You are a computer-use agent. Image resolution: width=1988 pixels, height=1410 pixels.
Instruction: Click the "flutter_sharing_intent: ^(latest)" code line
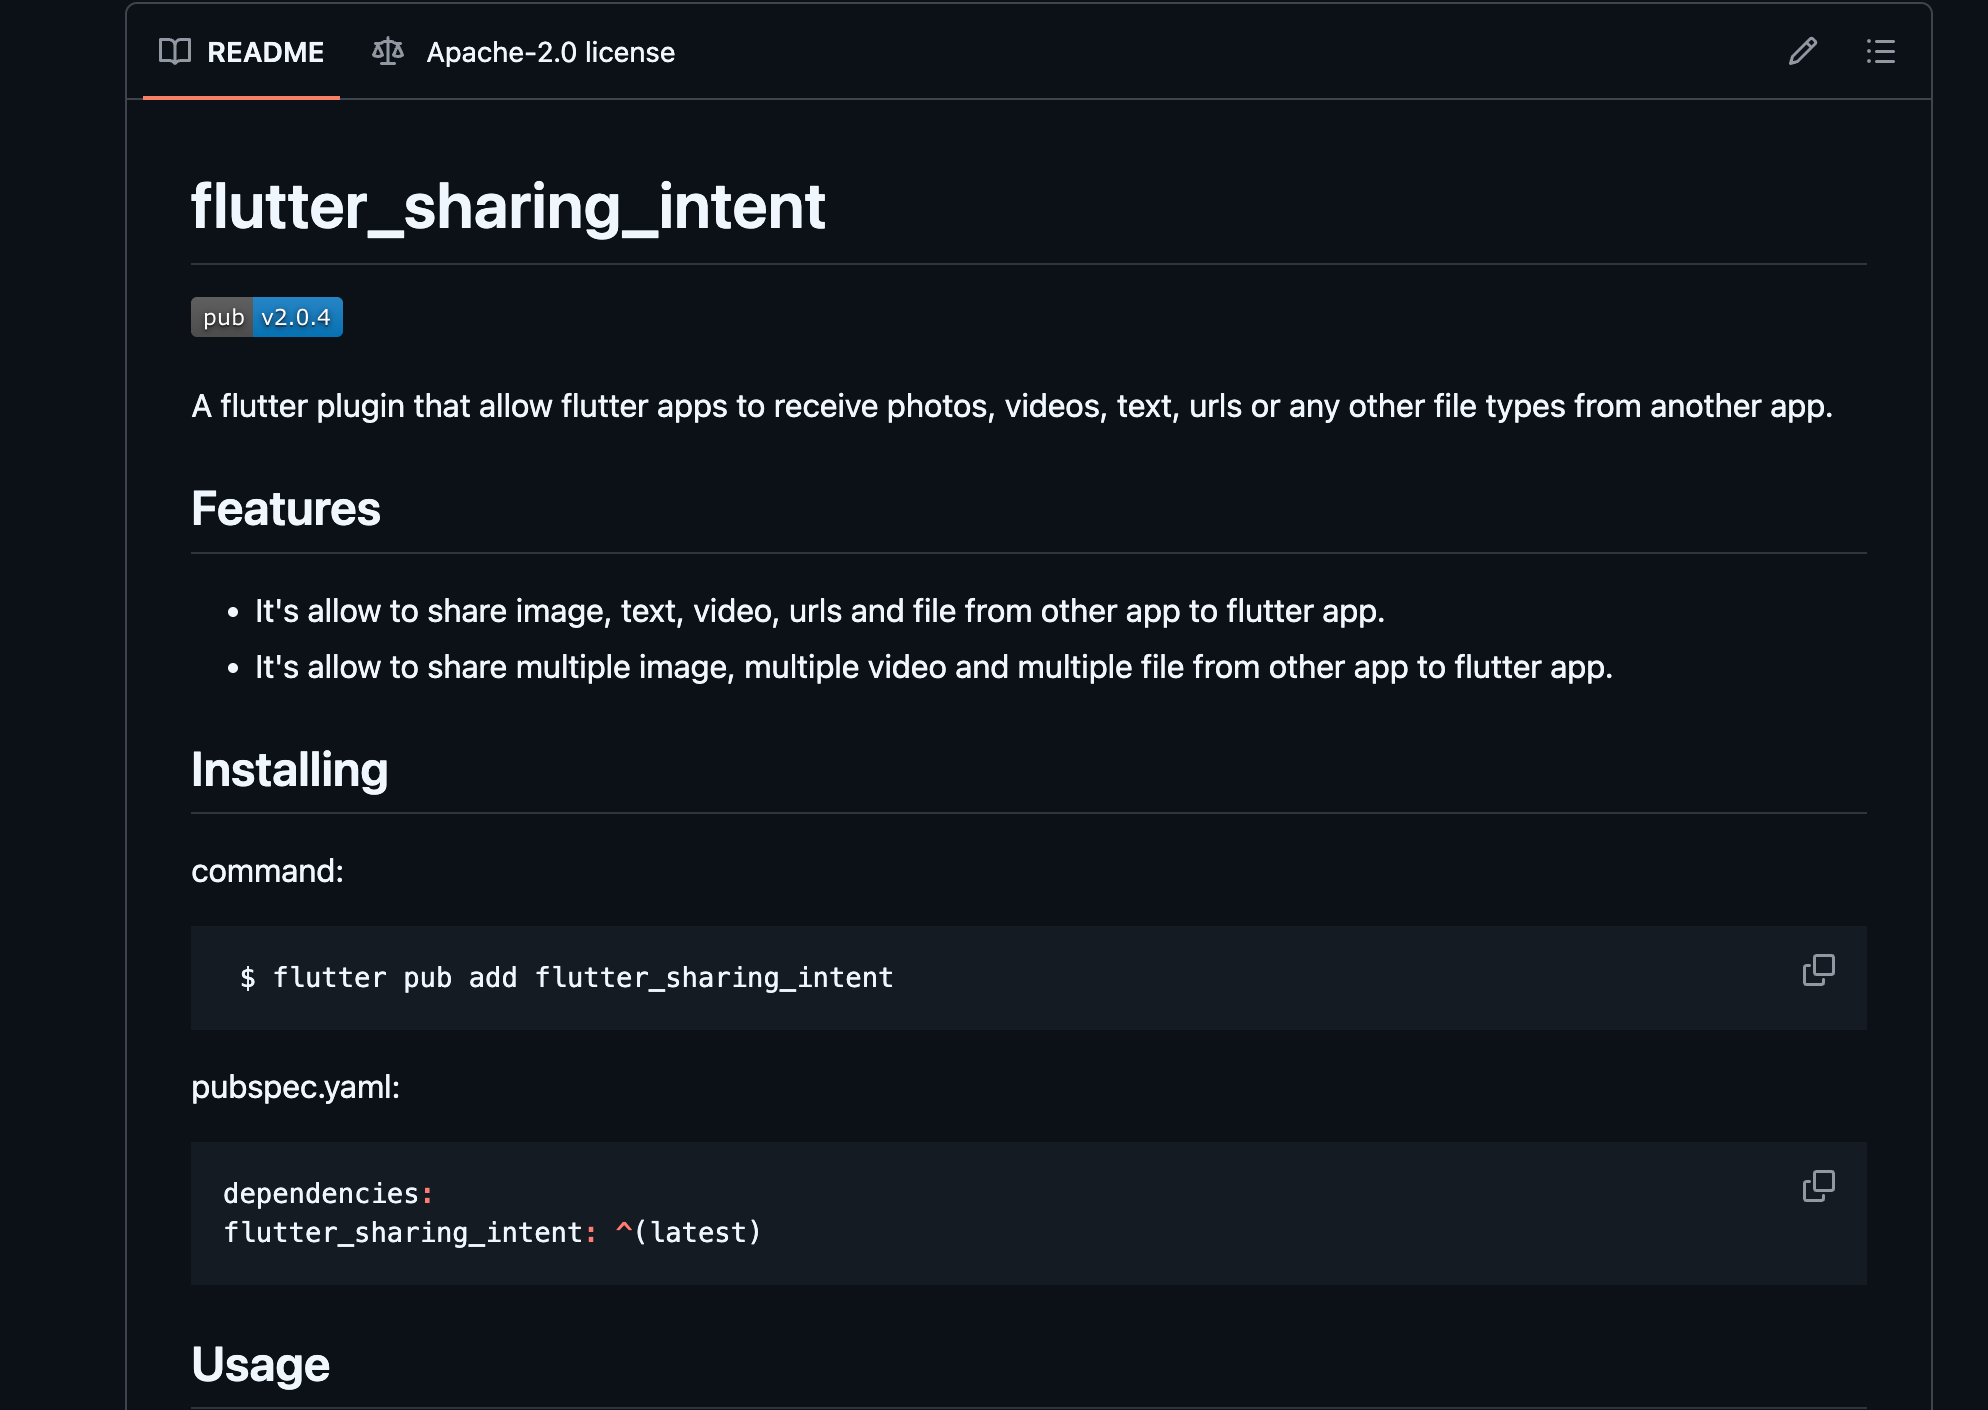pyautogui.click(x=492, y=1232)
